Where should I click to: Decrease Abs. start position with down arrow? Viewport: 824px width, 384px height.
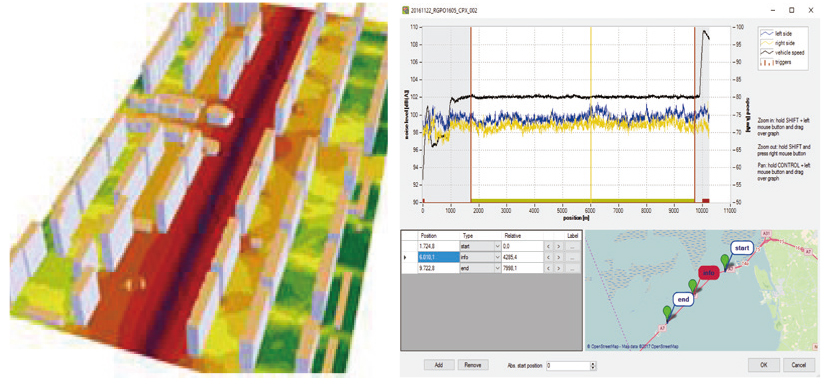pyautogui.click(x=594, y=367)
